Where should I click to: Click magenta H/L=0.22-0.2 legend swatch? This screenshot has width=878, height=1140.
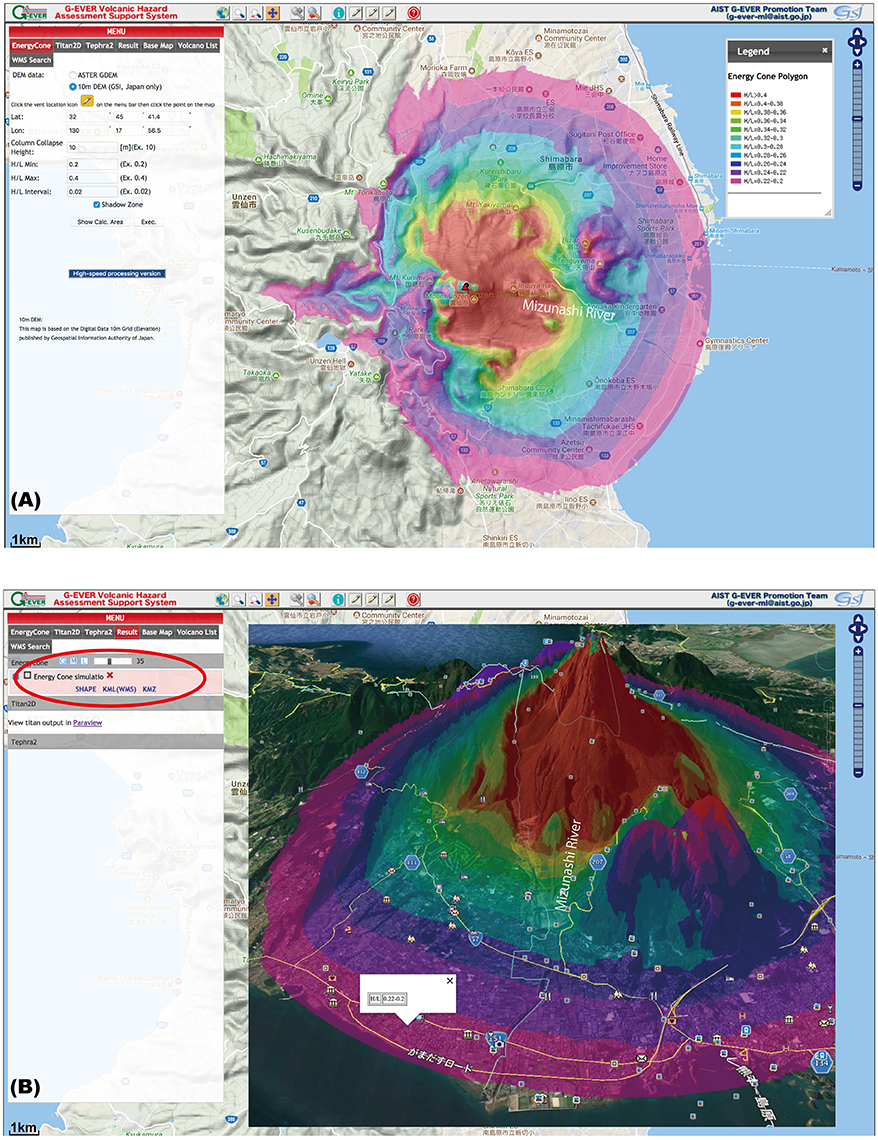pos(735,181)
